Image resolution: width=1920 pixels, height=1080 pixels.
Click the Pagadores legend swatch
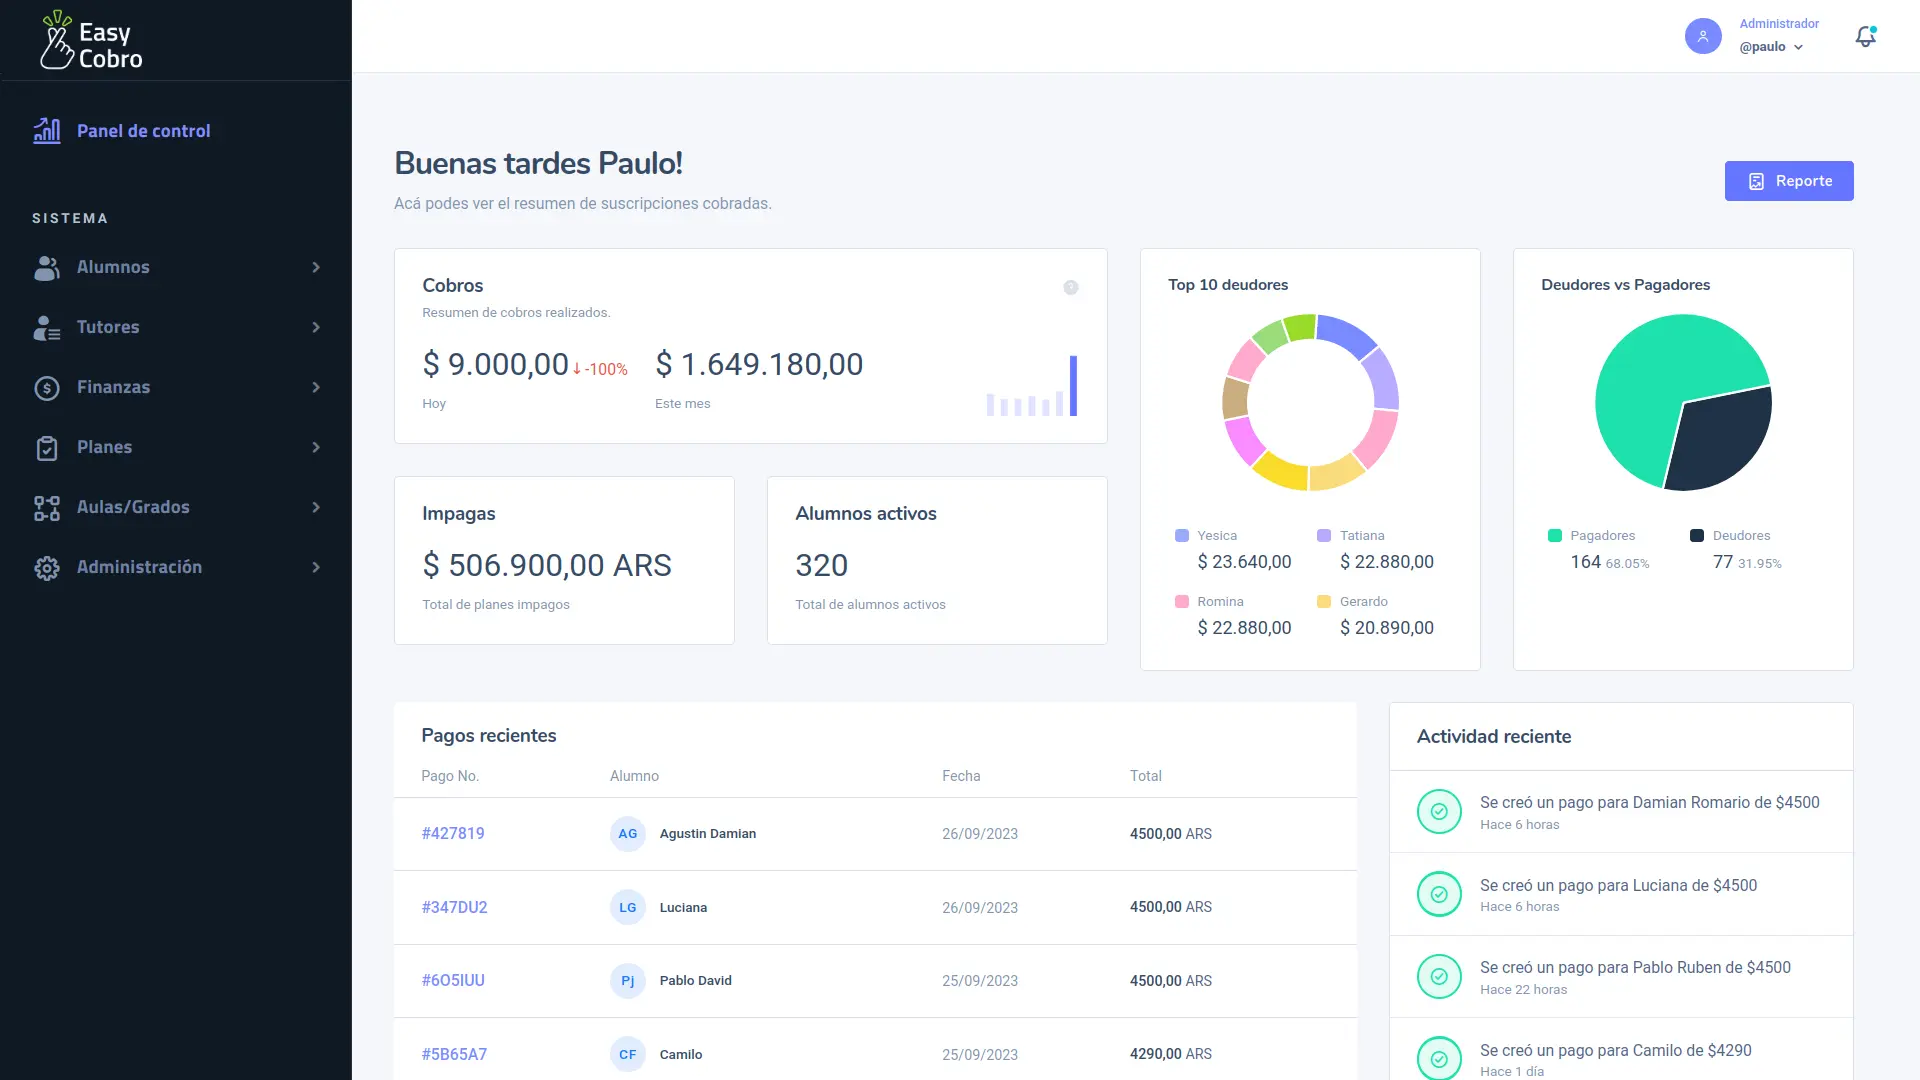point(1555,536)
